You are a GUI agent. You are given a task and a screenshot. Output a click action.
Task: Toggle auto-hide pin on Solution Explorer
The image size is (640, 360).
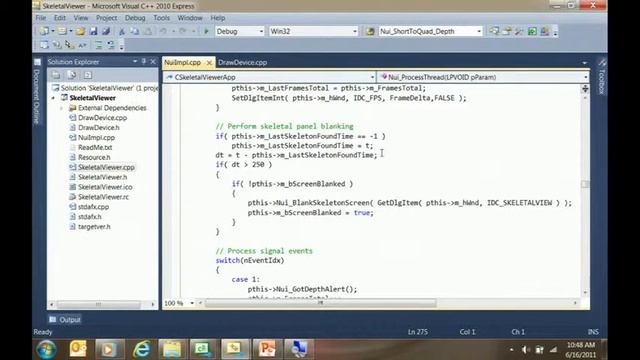144,62
